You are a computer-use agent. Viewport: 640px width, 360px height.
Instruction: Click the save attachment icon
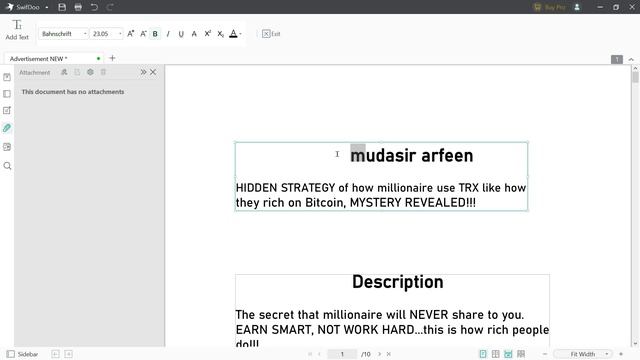pos(77,72)
